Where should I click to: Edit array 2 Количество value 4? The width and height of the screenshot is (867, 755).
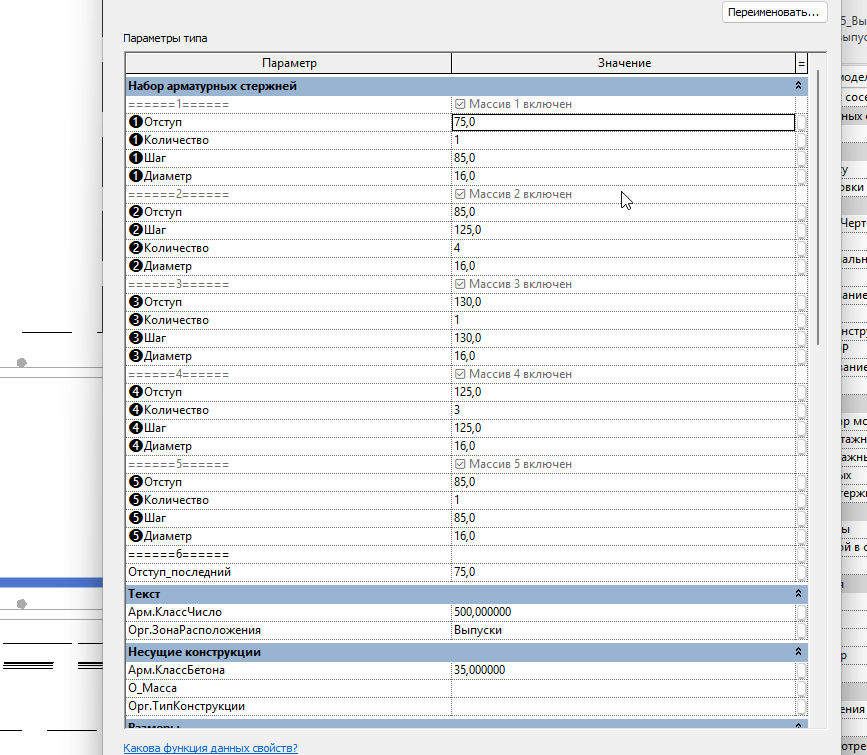click(623, 248)
